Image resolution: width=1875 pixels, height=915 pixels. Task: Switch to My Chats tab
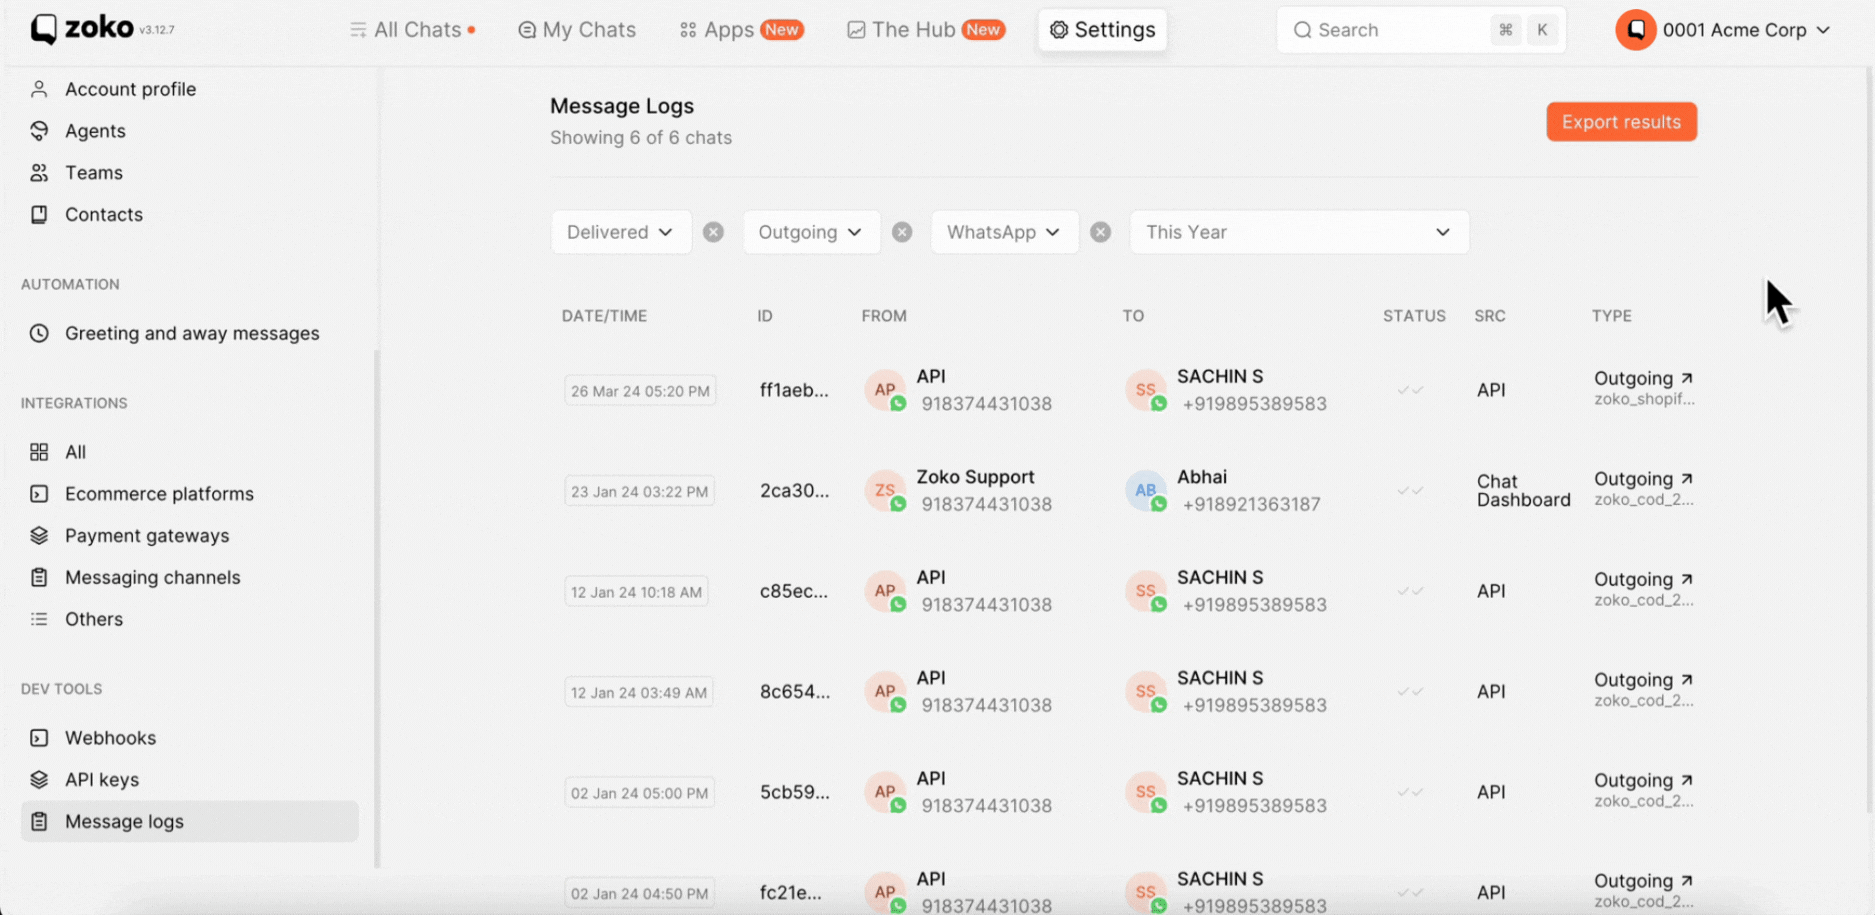pos(577,30)
